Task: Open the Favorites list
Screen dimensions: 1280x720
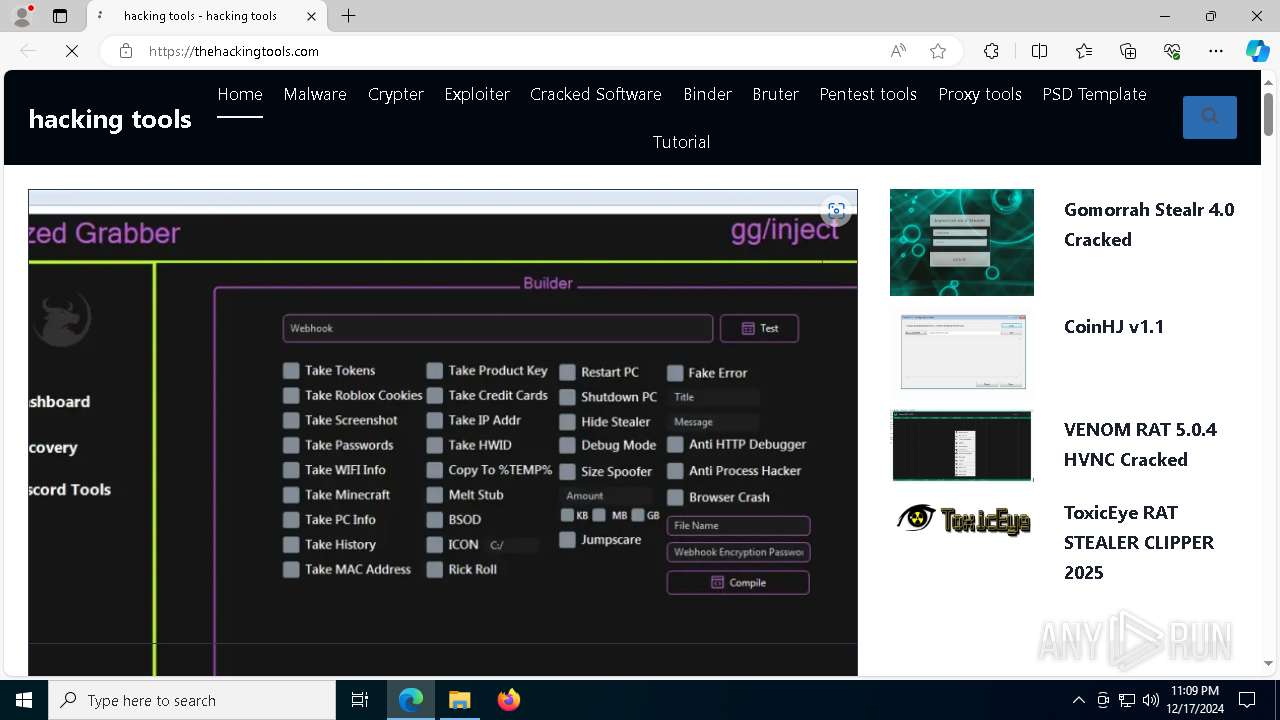Action: pos(1084,51)
